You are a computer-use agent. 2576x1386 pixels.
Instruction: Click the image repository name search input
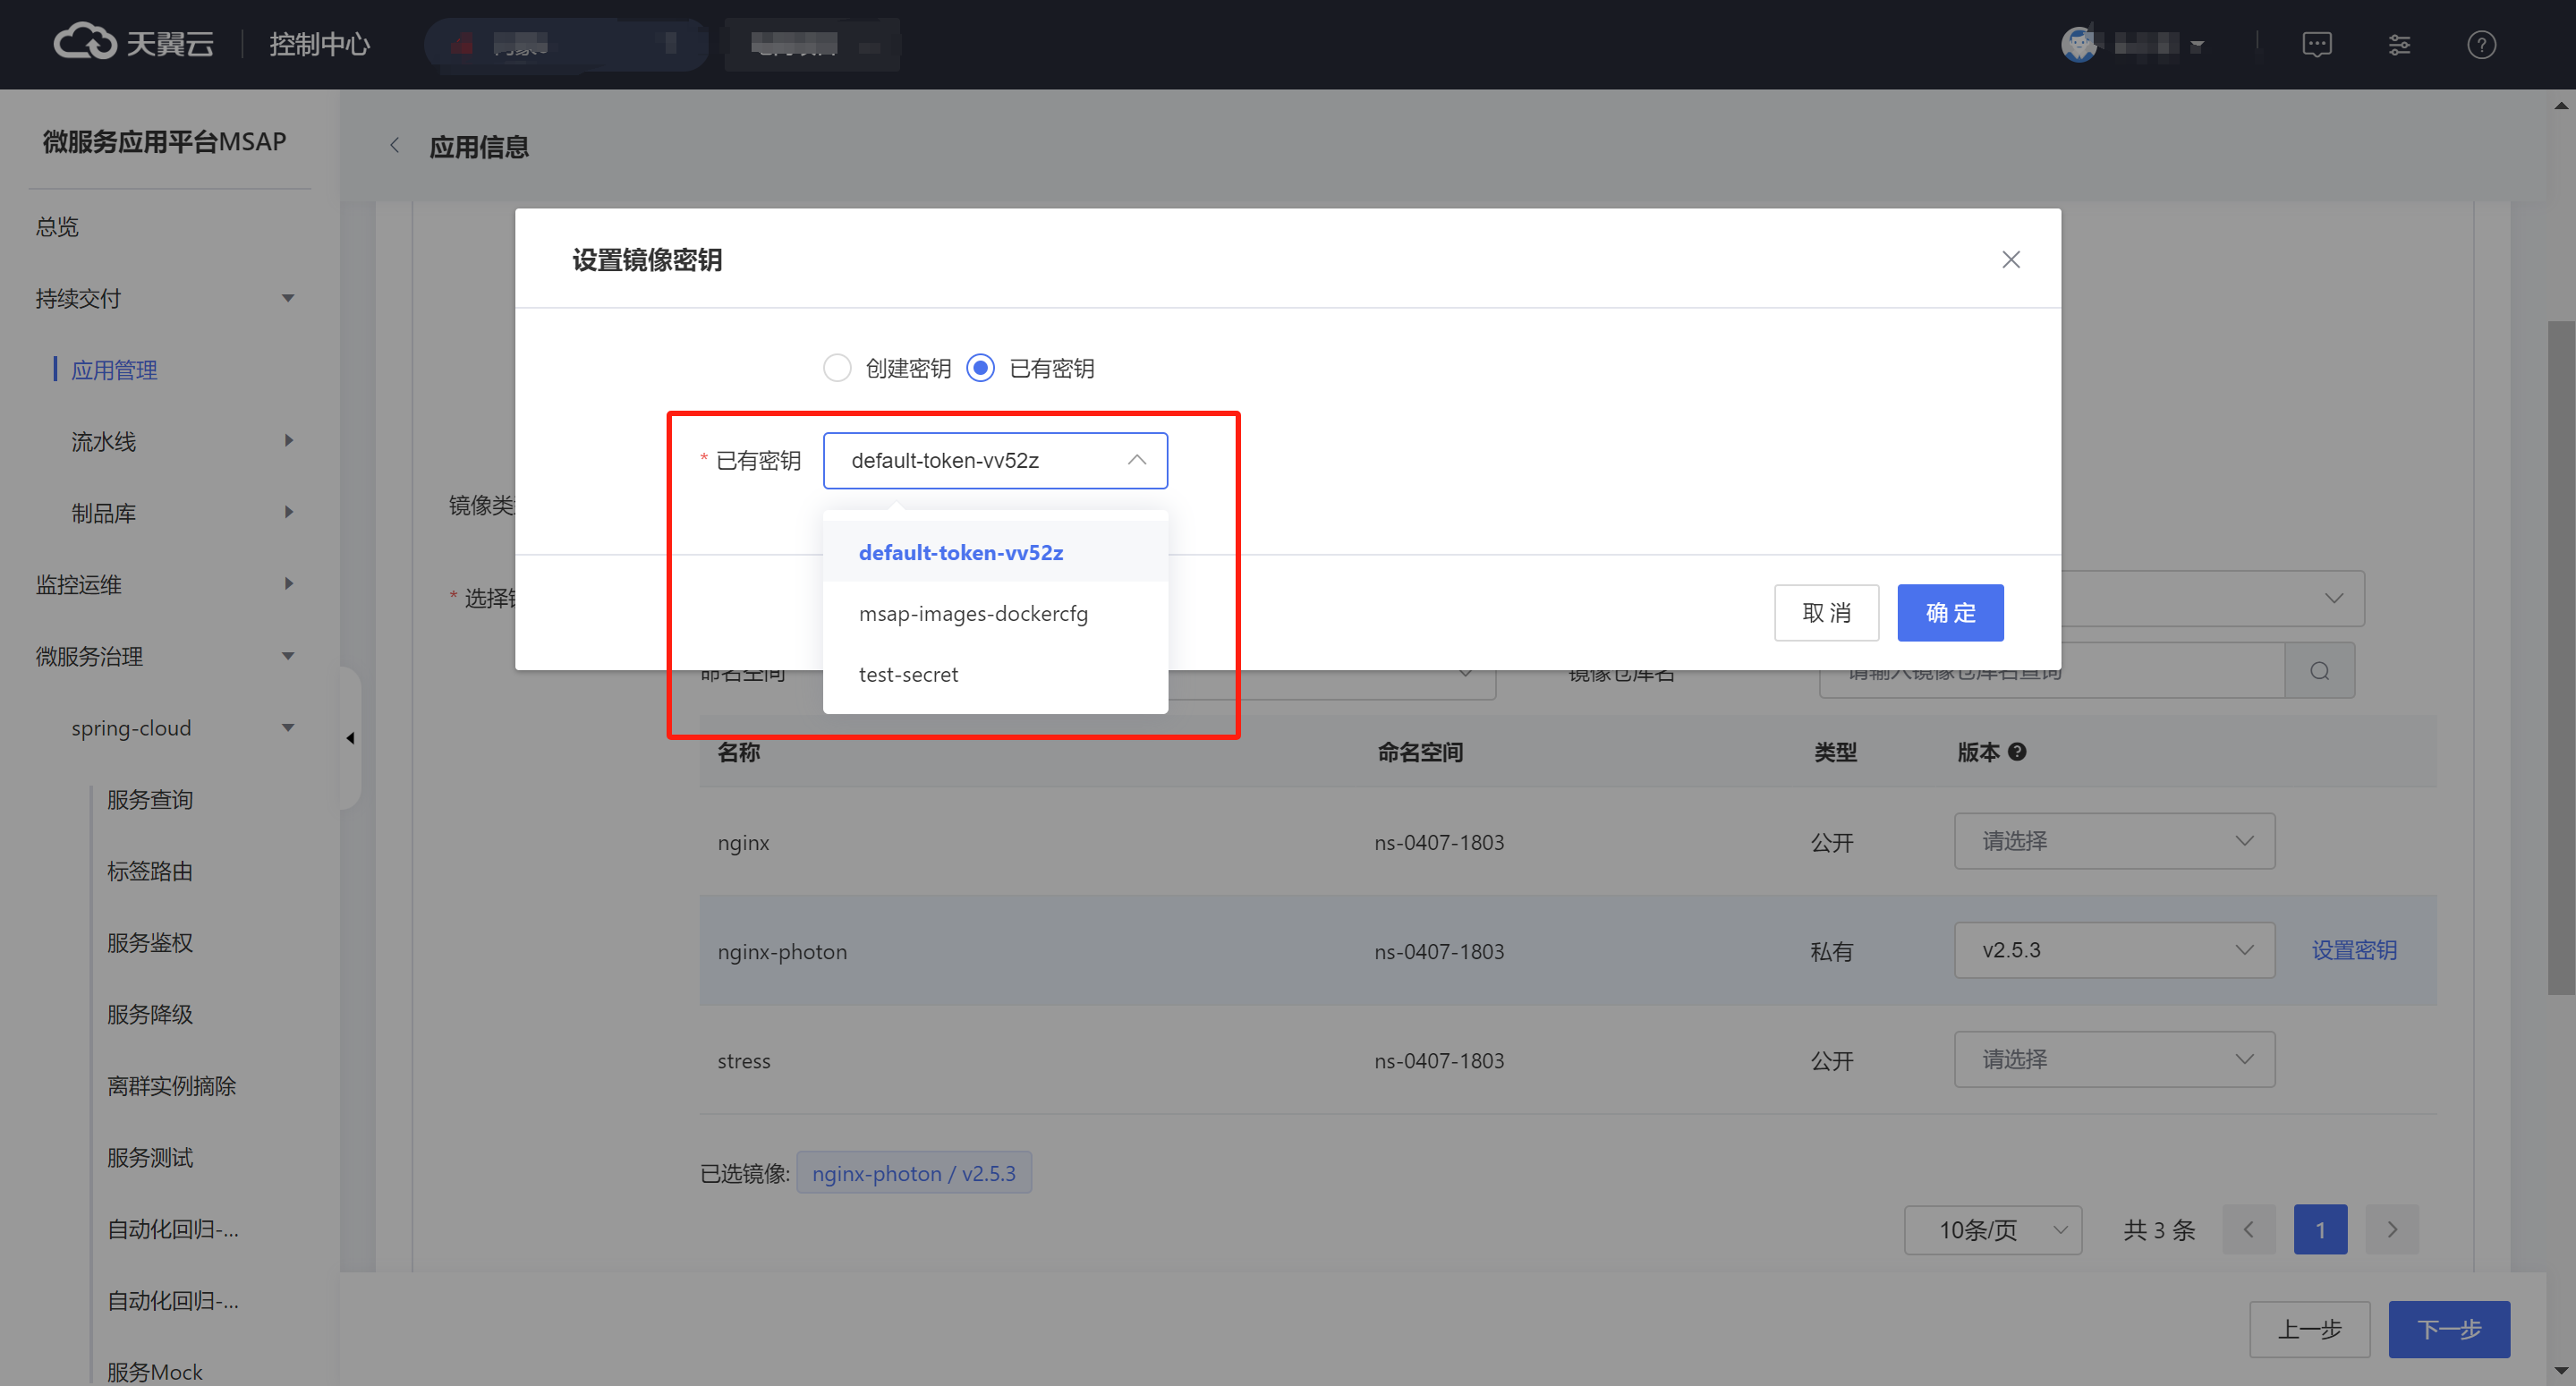2051,671
